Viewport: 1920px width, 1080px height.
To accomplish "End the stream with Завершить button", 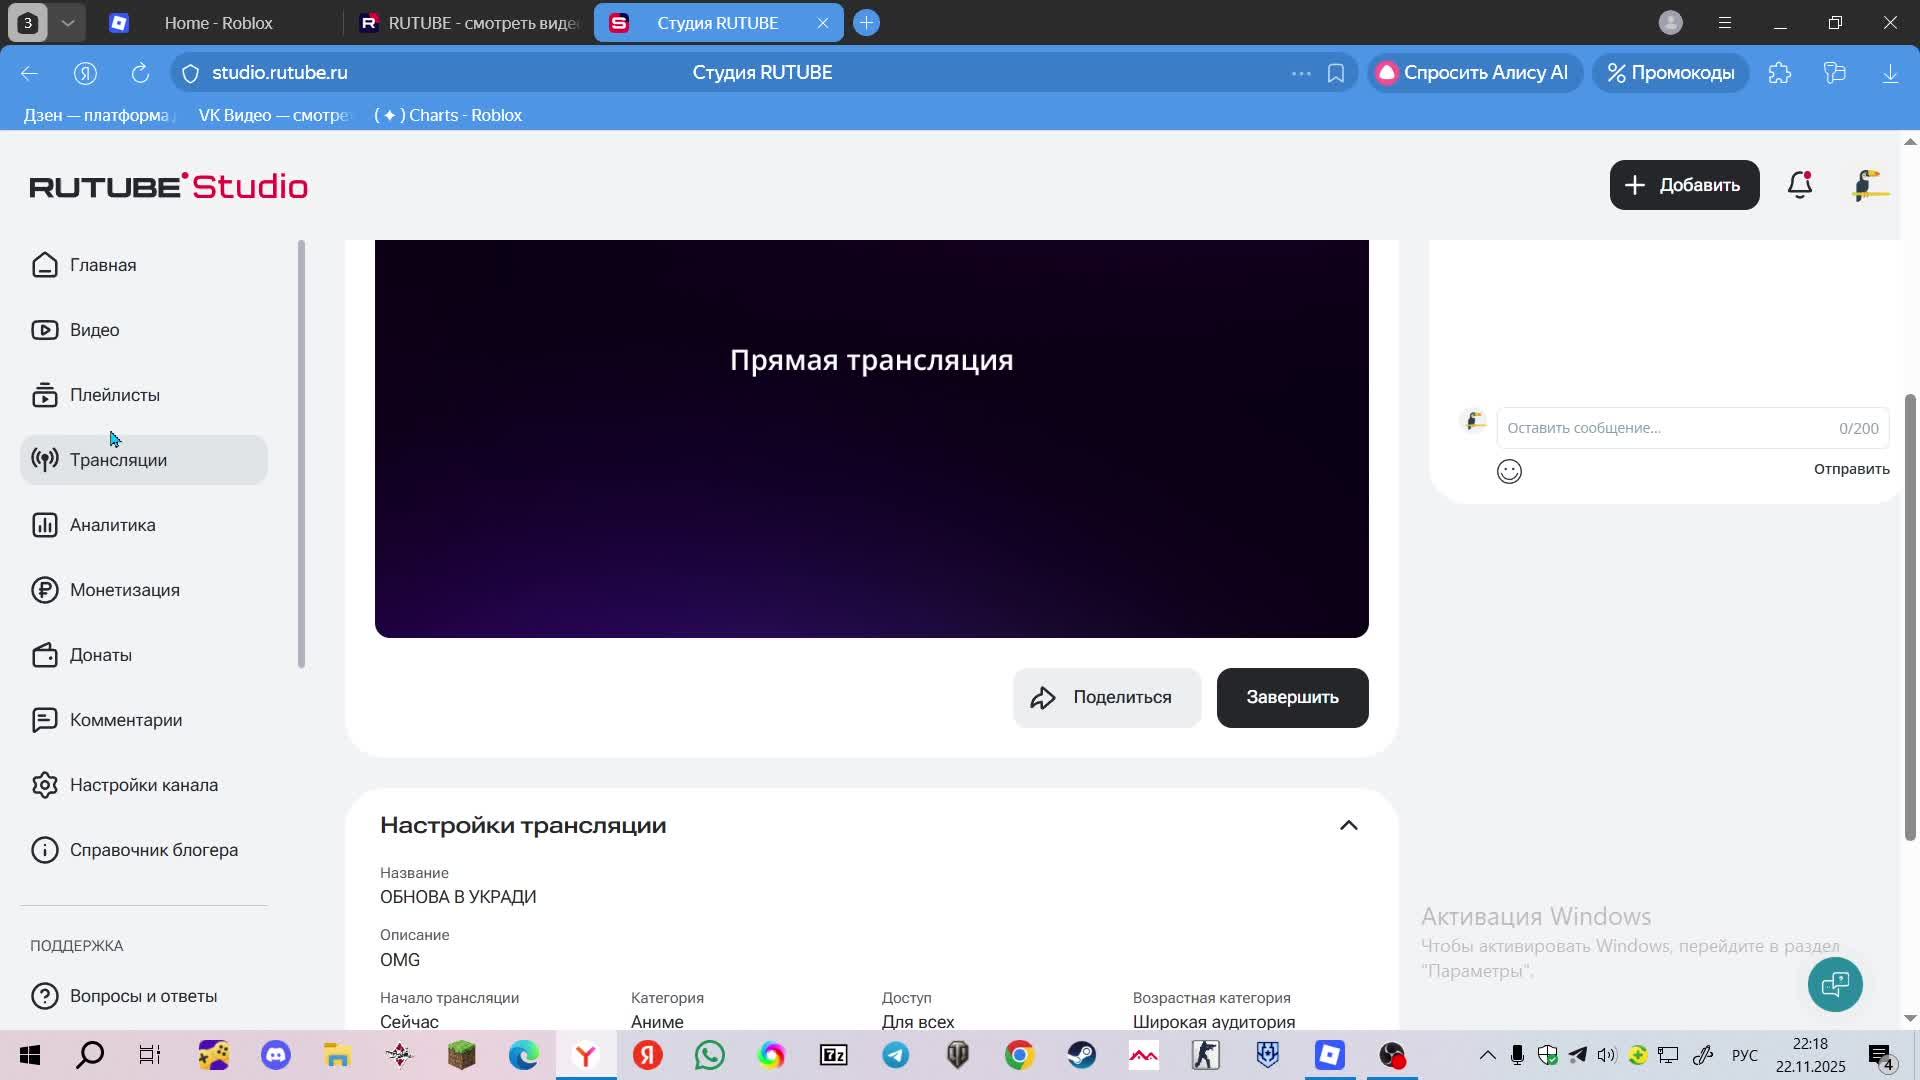I will pos(1291,697).
